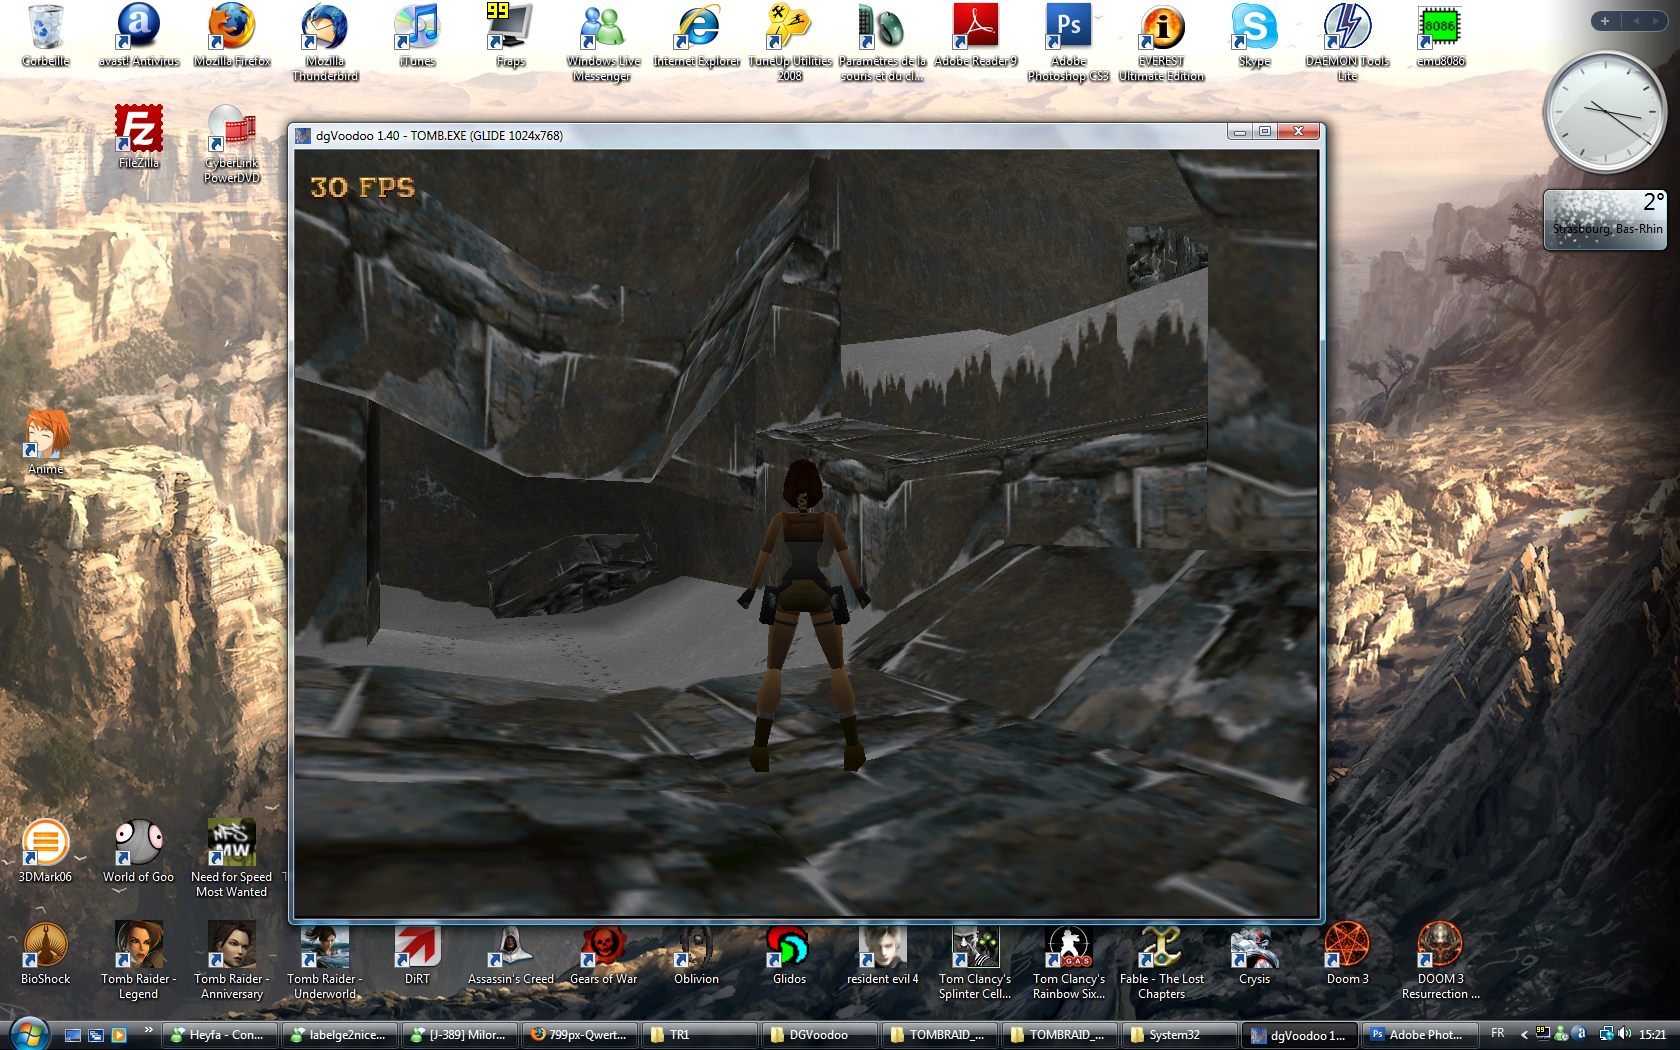Add a gadget with sidebar plus button
Image resolution: width=1680 pixels, height=1050 pixels.
pos(1605,21)
